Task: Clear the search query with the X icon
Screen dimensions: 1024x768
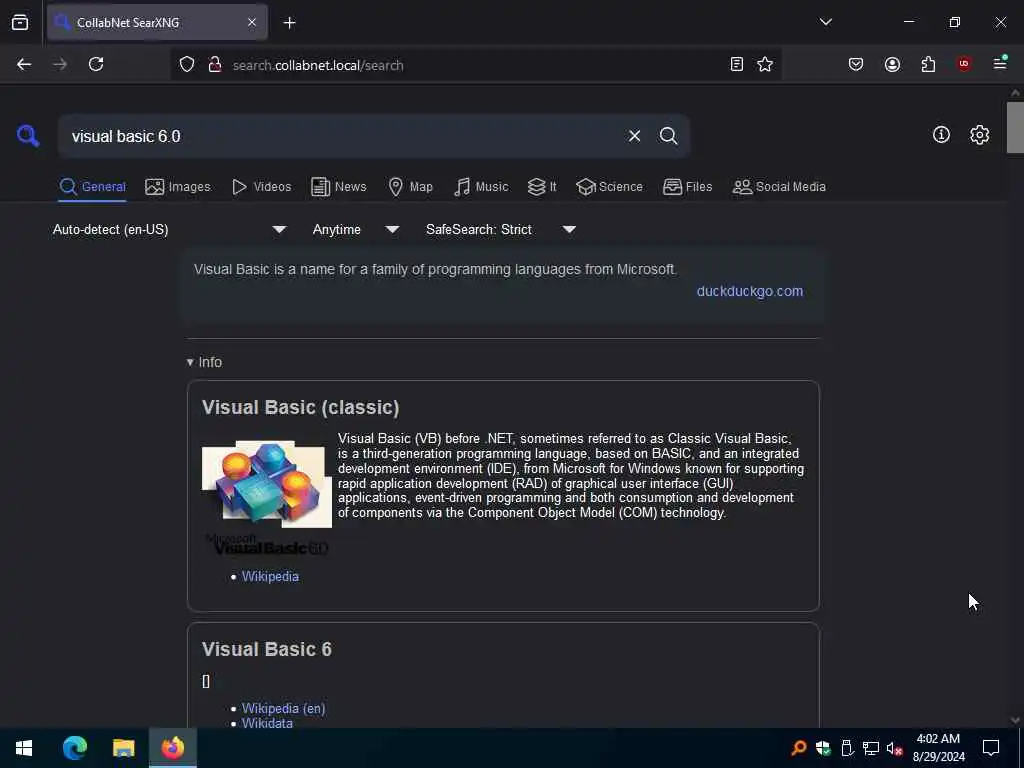Action: 634,136
